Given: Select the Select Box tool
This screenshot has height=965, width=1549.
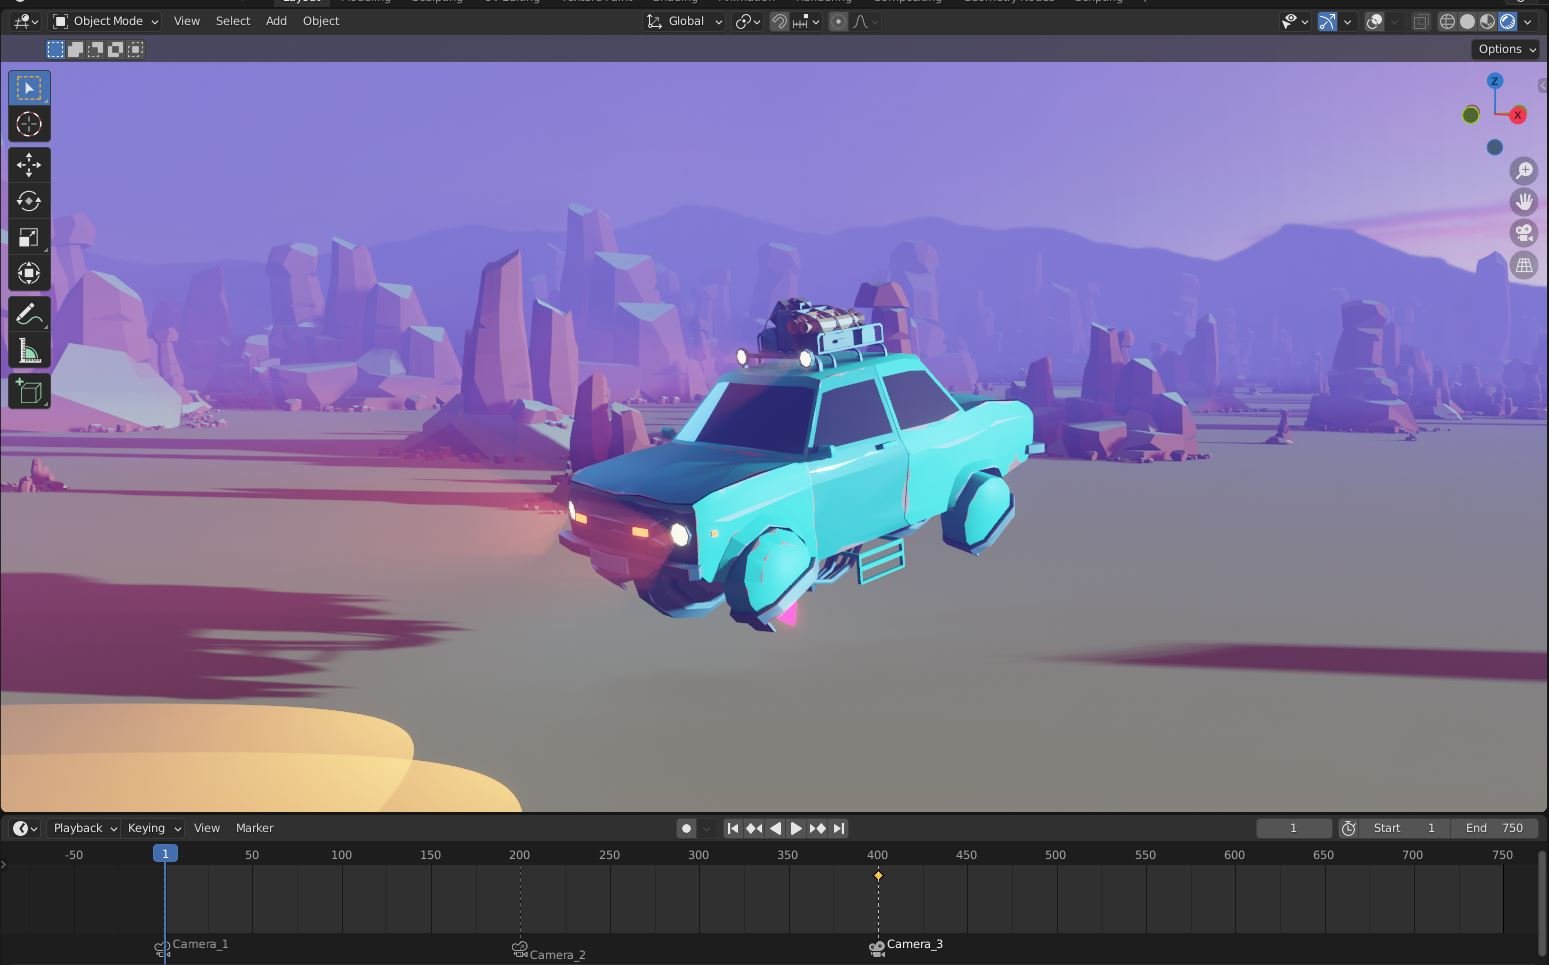Looking at the screenshot, I should 29,88.
